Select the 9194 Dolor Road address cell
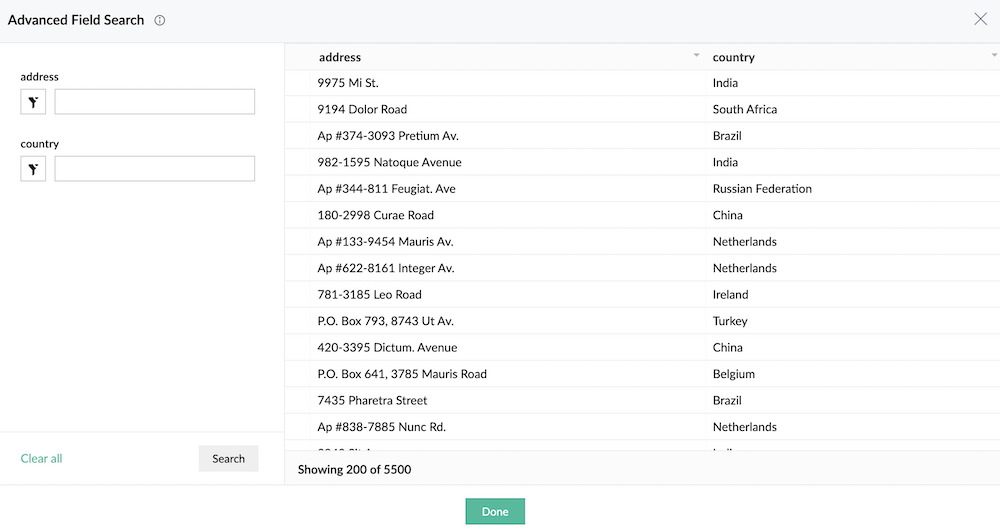The height and width of the screenshot is (531, 1000). [362, 109]
